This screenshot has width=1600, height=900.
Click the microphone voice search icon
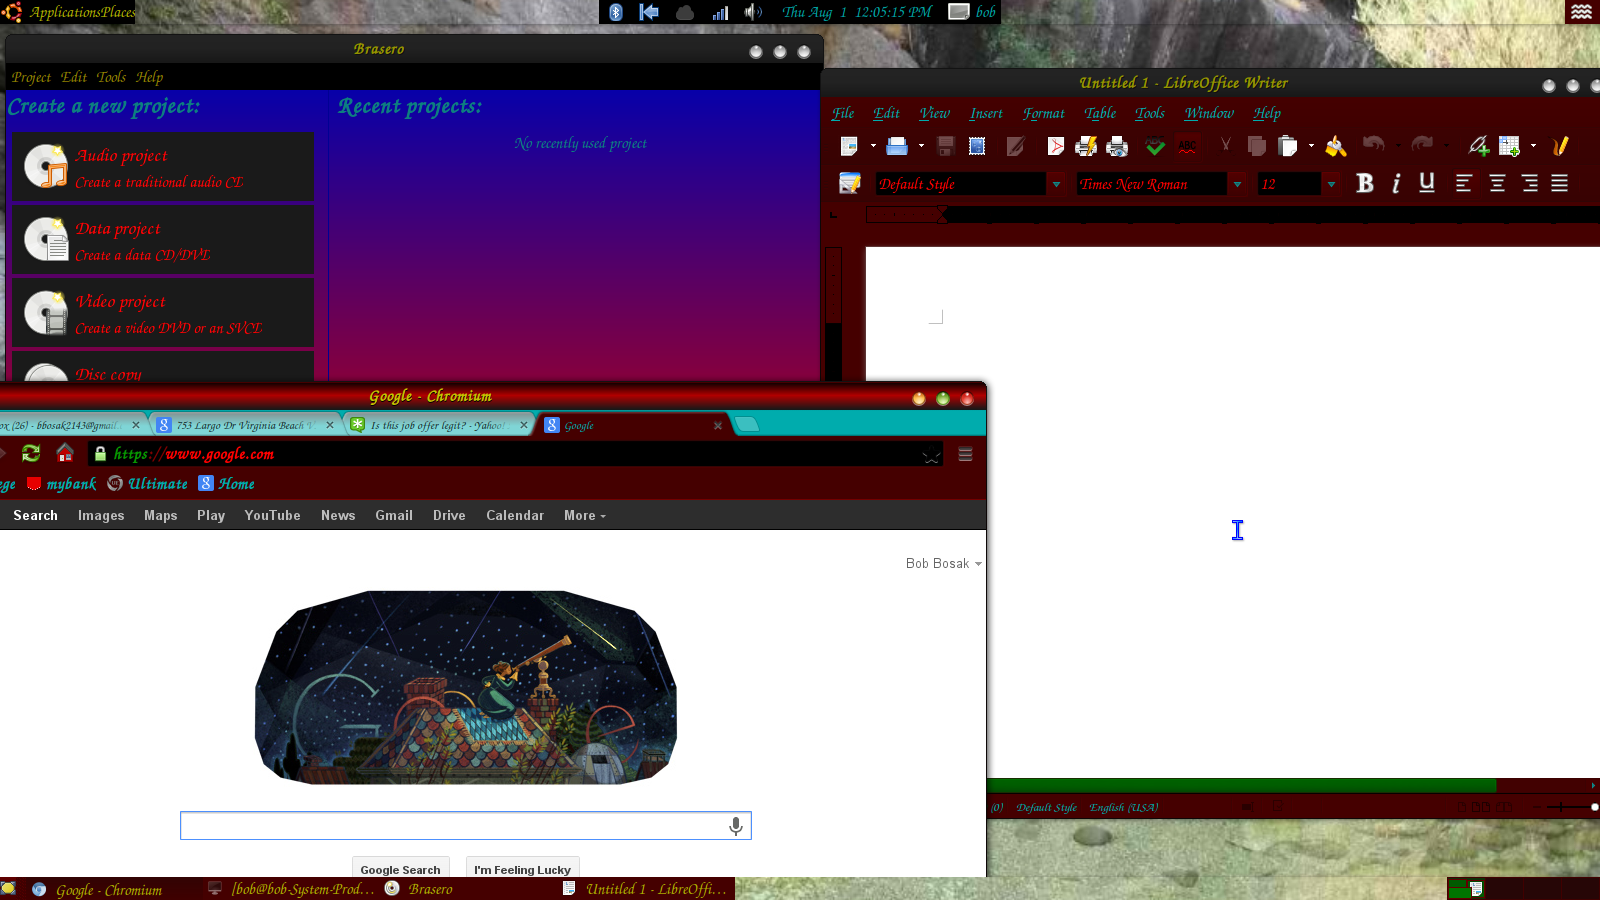pyautogui.click(x=736, y=826)
